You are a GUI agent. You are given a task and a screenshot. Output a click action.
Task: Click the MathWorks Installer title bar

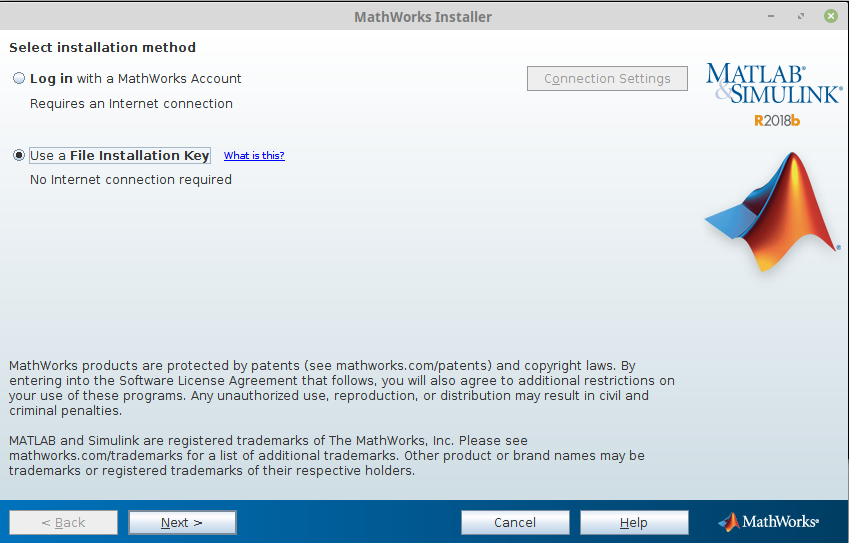423,17
